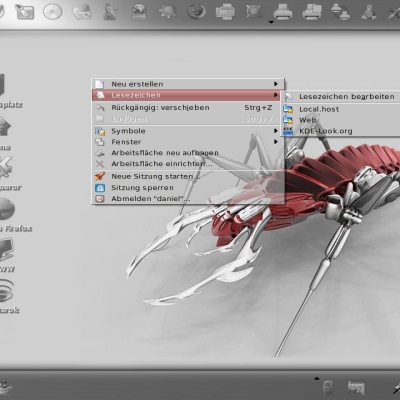400x400 pixels.
Task: Click small black arrow under top panel printer
Action: click(x=271, y=23)
